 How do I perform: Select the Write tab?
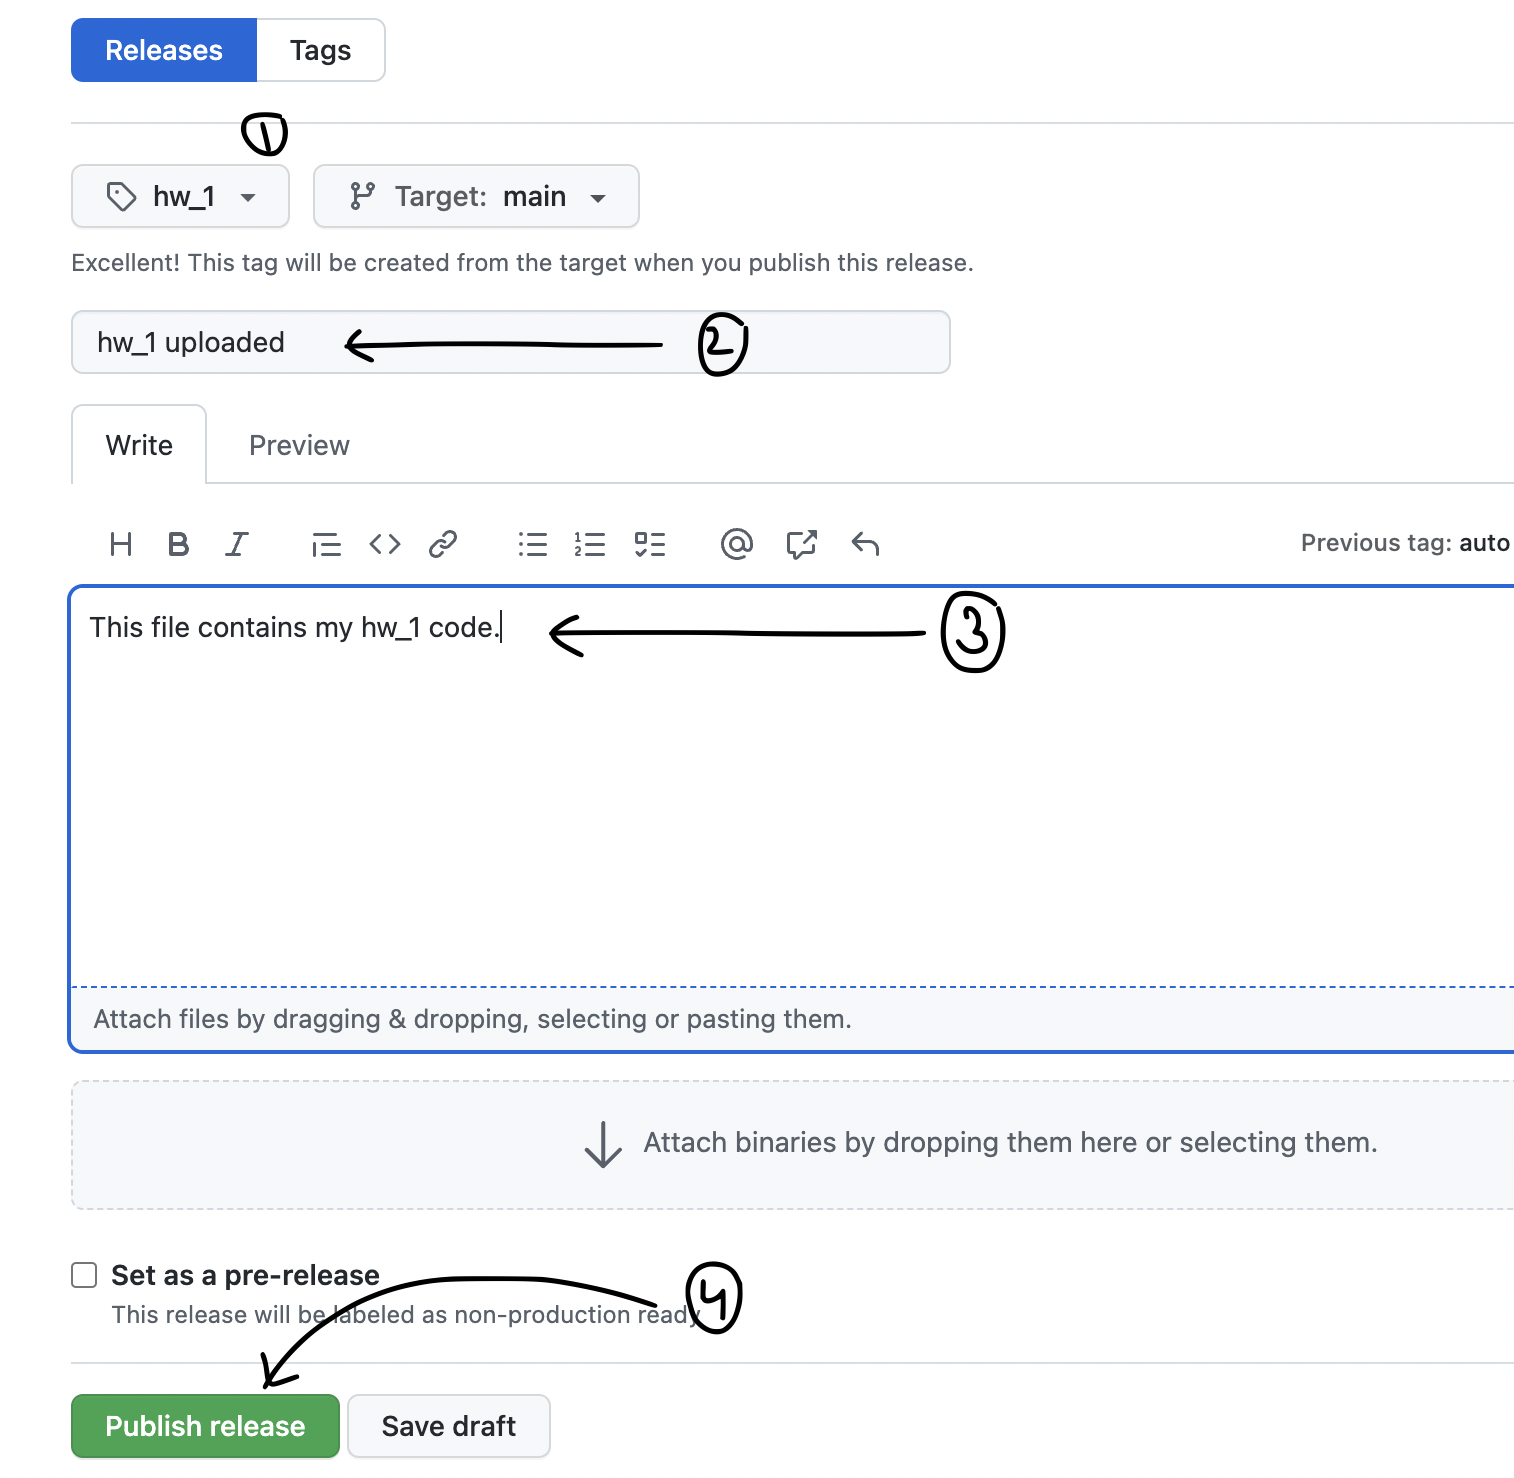(x=139, y=445)
